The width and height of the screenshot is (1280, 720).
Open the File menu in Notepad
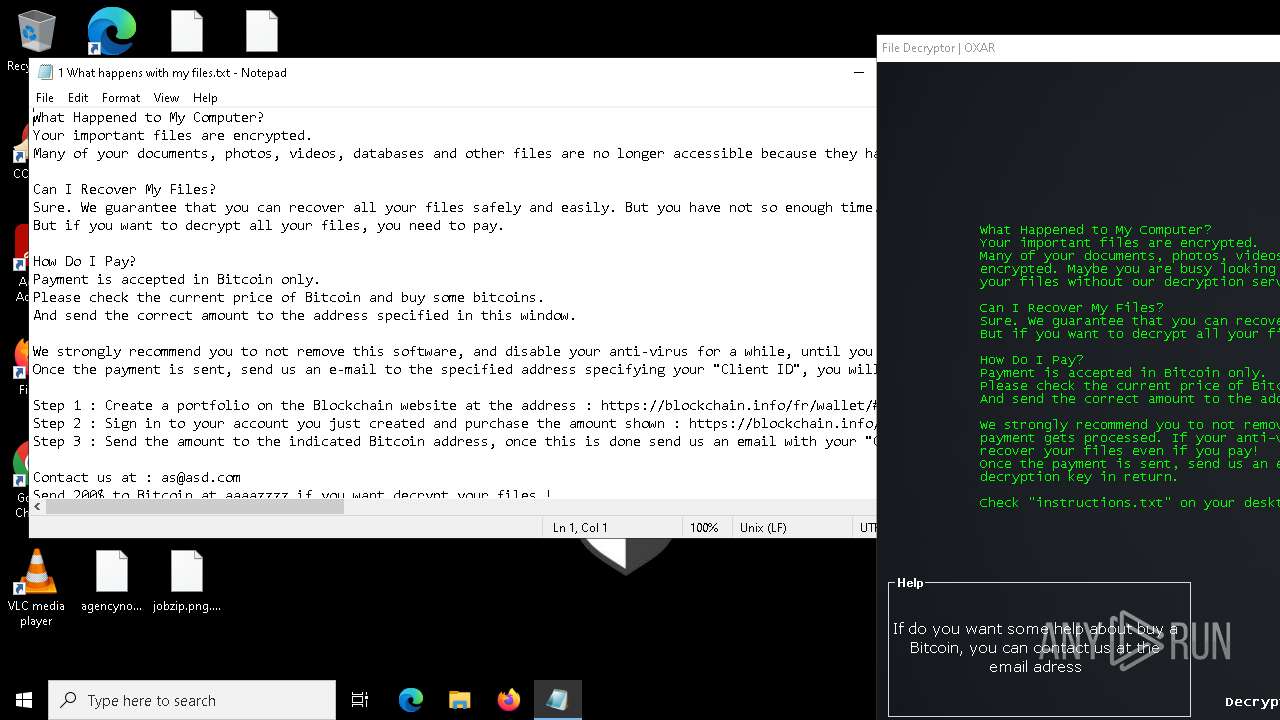[45, 98]
